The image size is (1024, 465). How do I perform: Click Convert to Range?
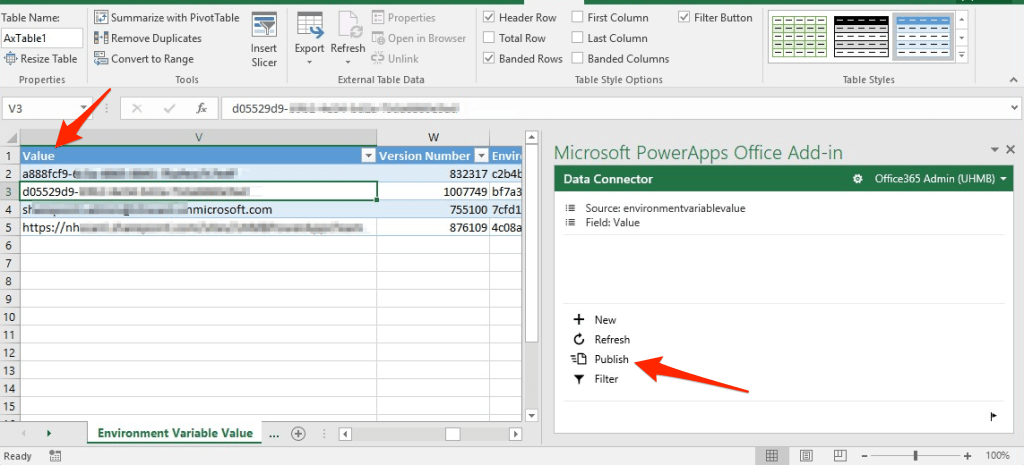coord(144,59)
